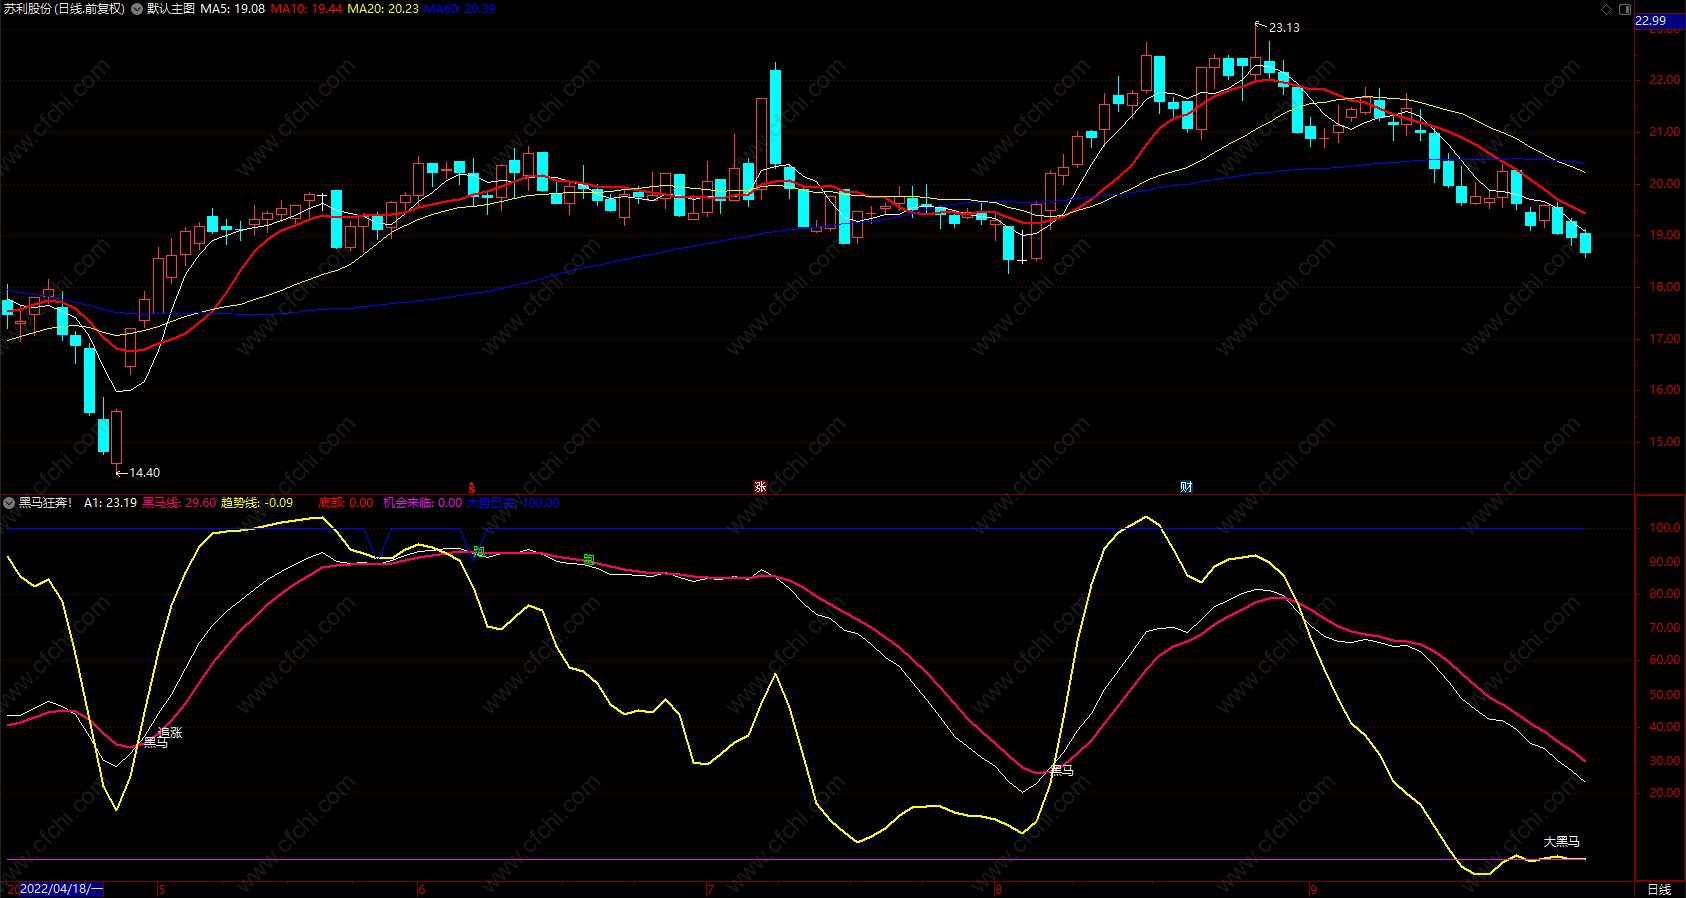Click the red 涨 marker icon
Screen dimensions: 1686x898
(x=760, y=487)
